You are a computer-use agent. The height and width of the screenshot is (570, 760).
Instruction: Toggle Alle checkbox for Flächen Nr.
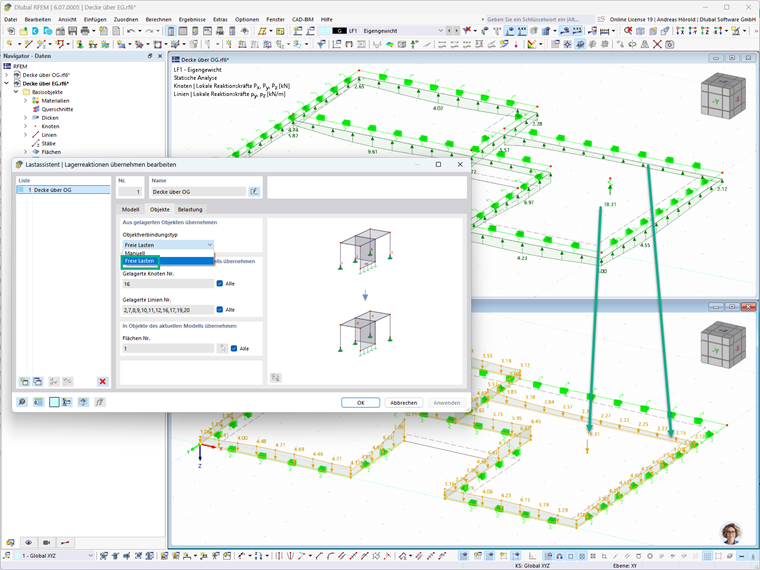tap(234, 348)
